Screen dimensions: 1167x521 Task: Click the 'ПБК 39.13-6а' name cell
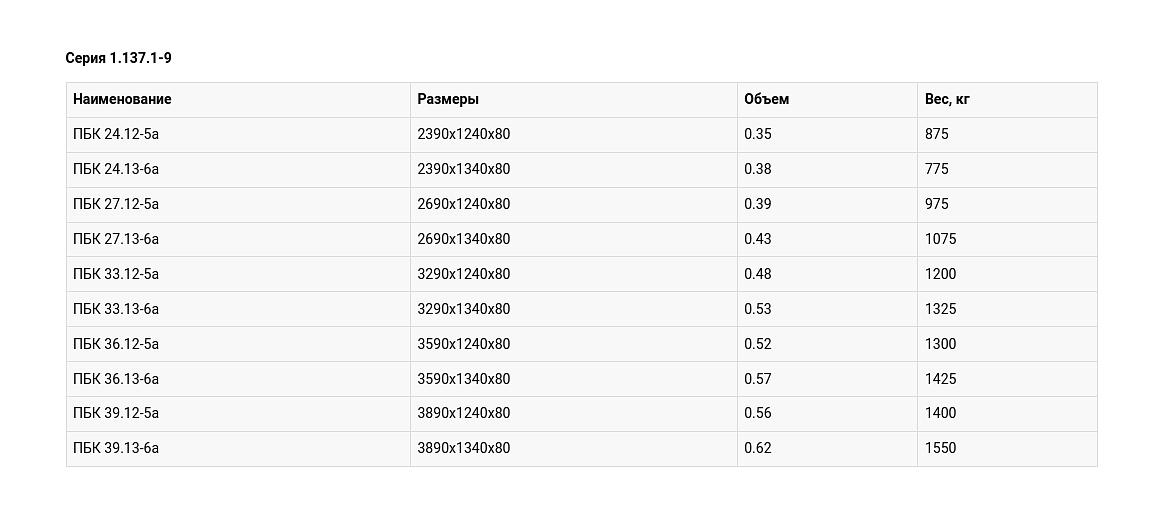pos(116,448)
